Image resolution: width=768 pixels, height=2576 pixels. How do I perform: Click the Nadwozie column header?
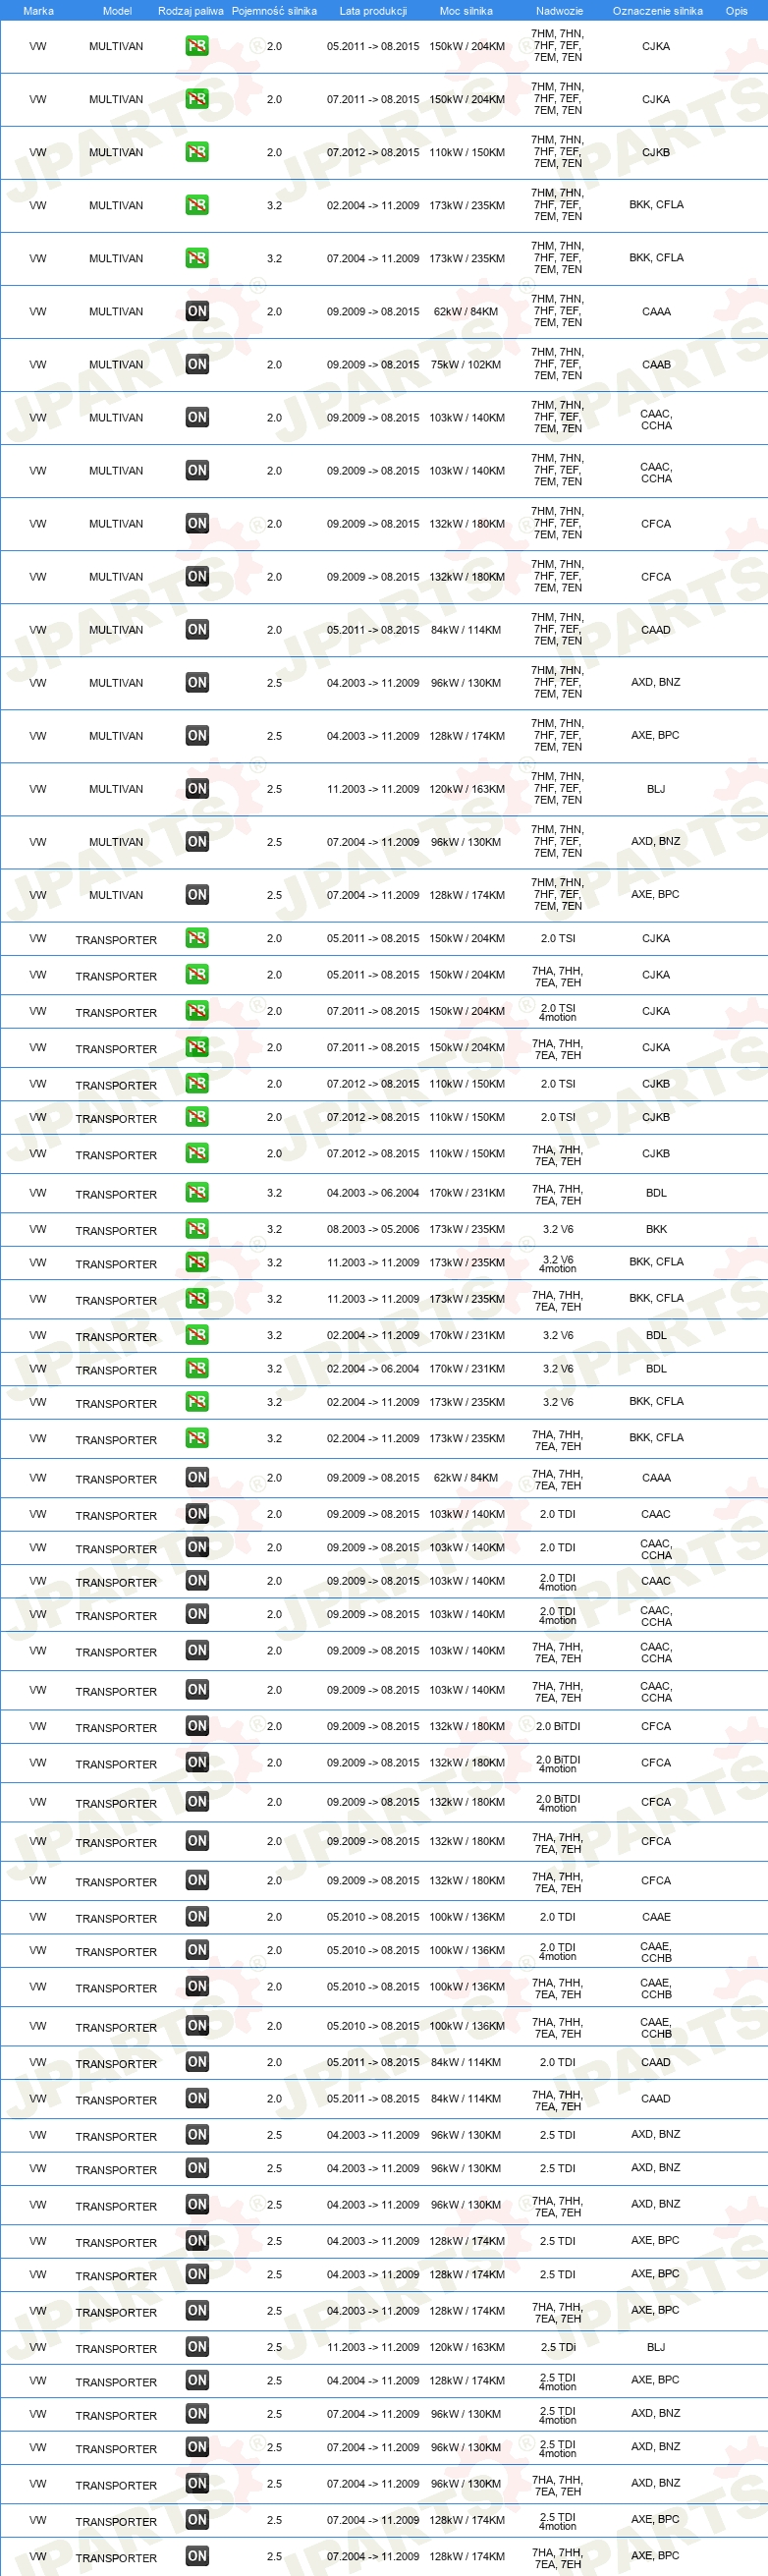click(559, 10)
